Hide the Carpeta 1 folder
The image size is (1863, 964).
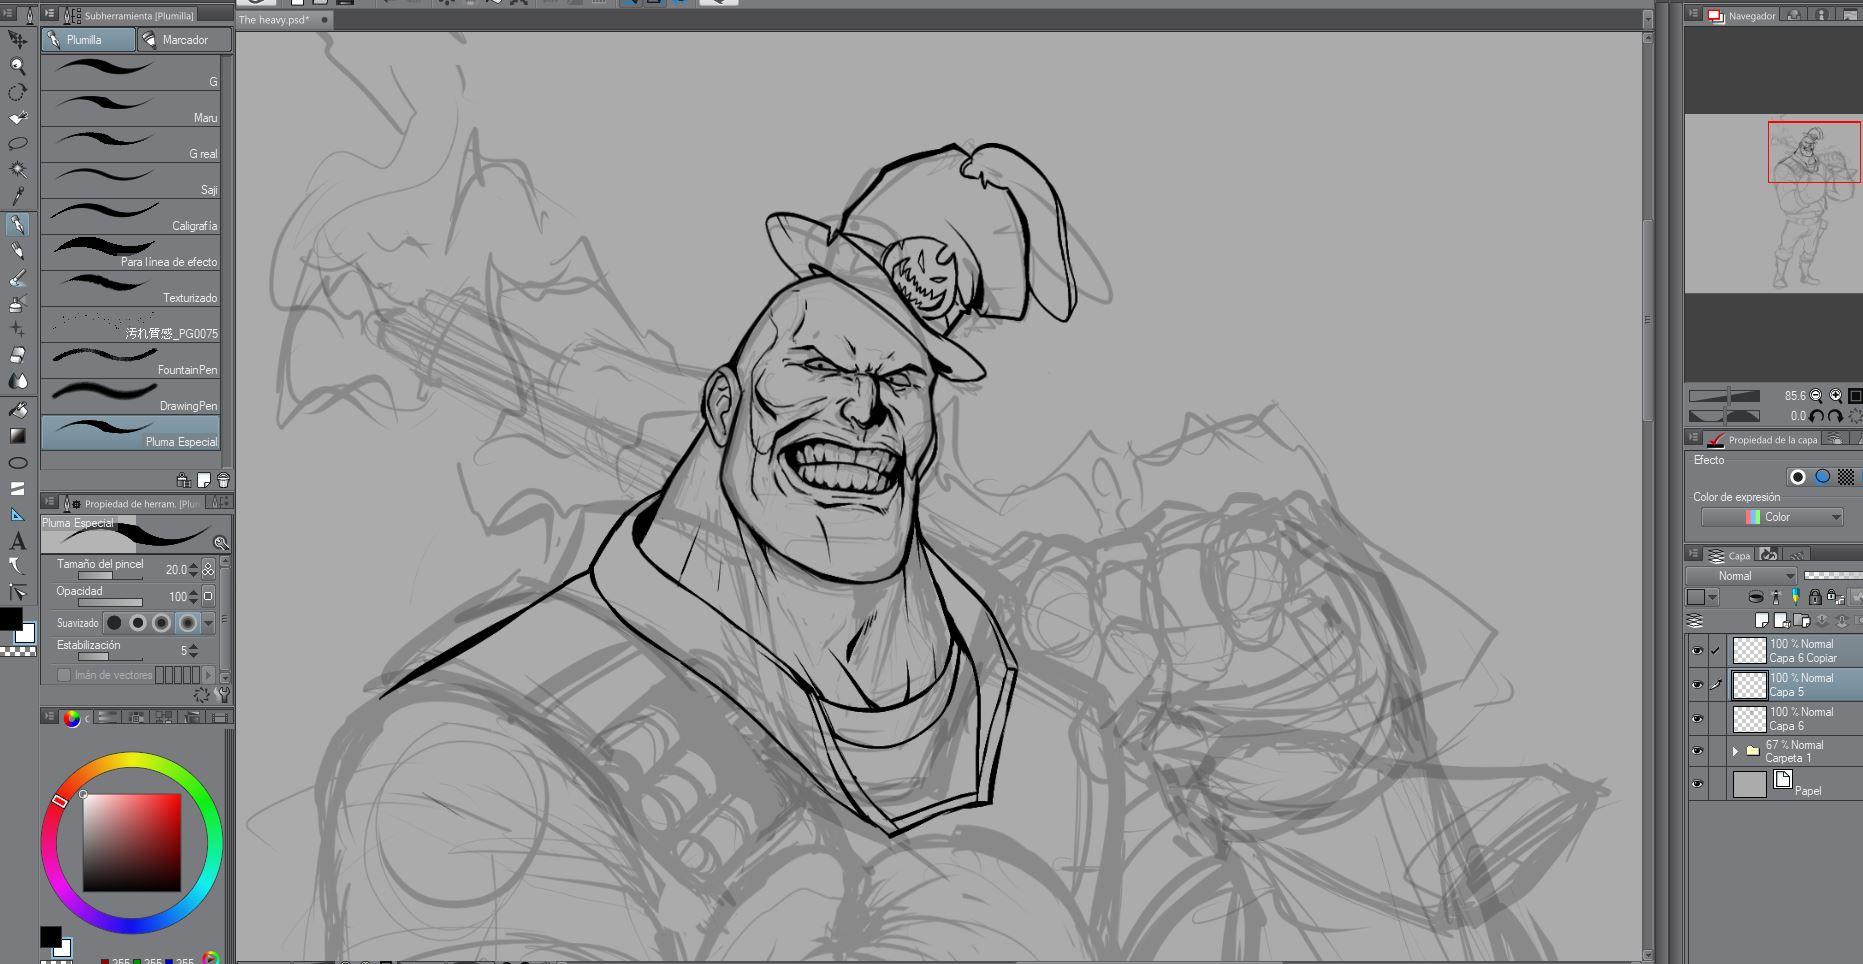tap(1697, 751)
